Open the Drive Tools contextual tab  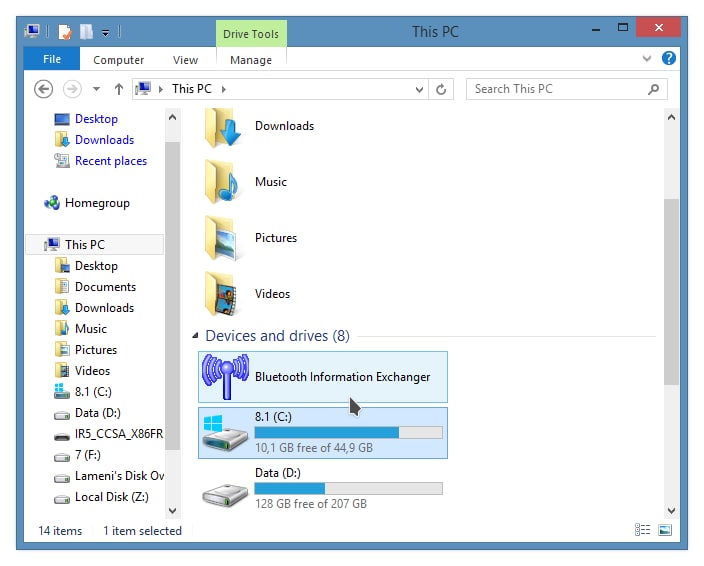(x=251, y=34)
